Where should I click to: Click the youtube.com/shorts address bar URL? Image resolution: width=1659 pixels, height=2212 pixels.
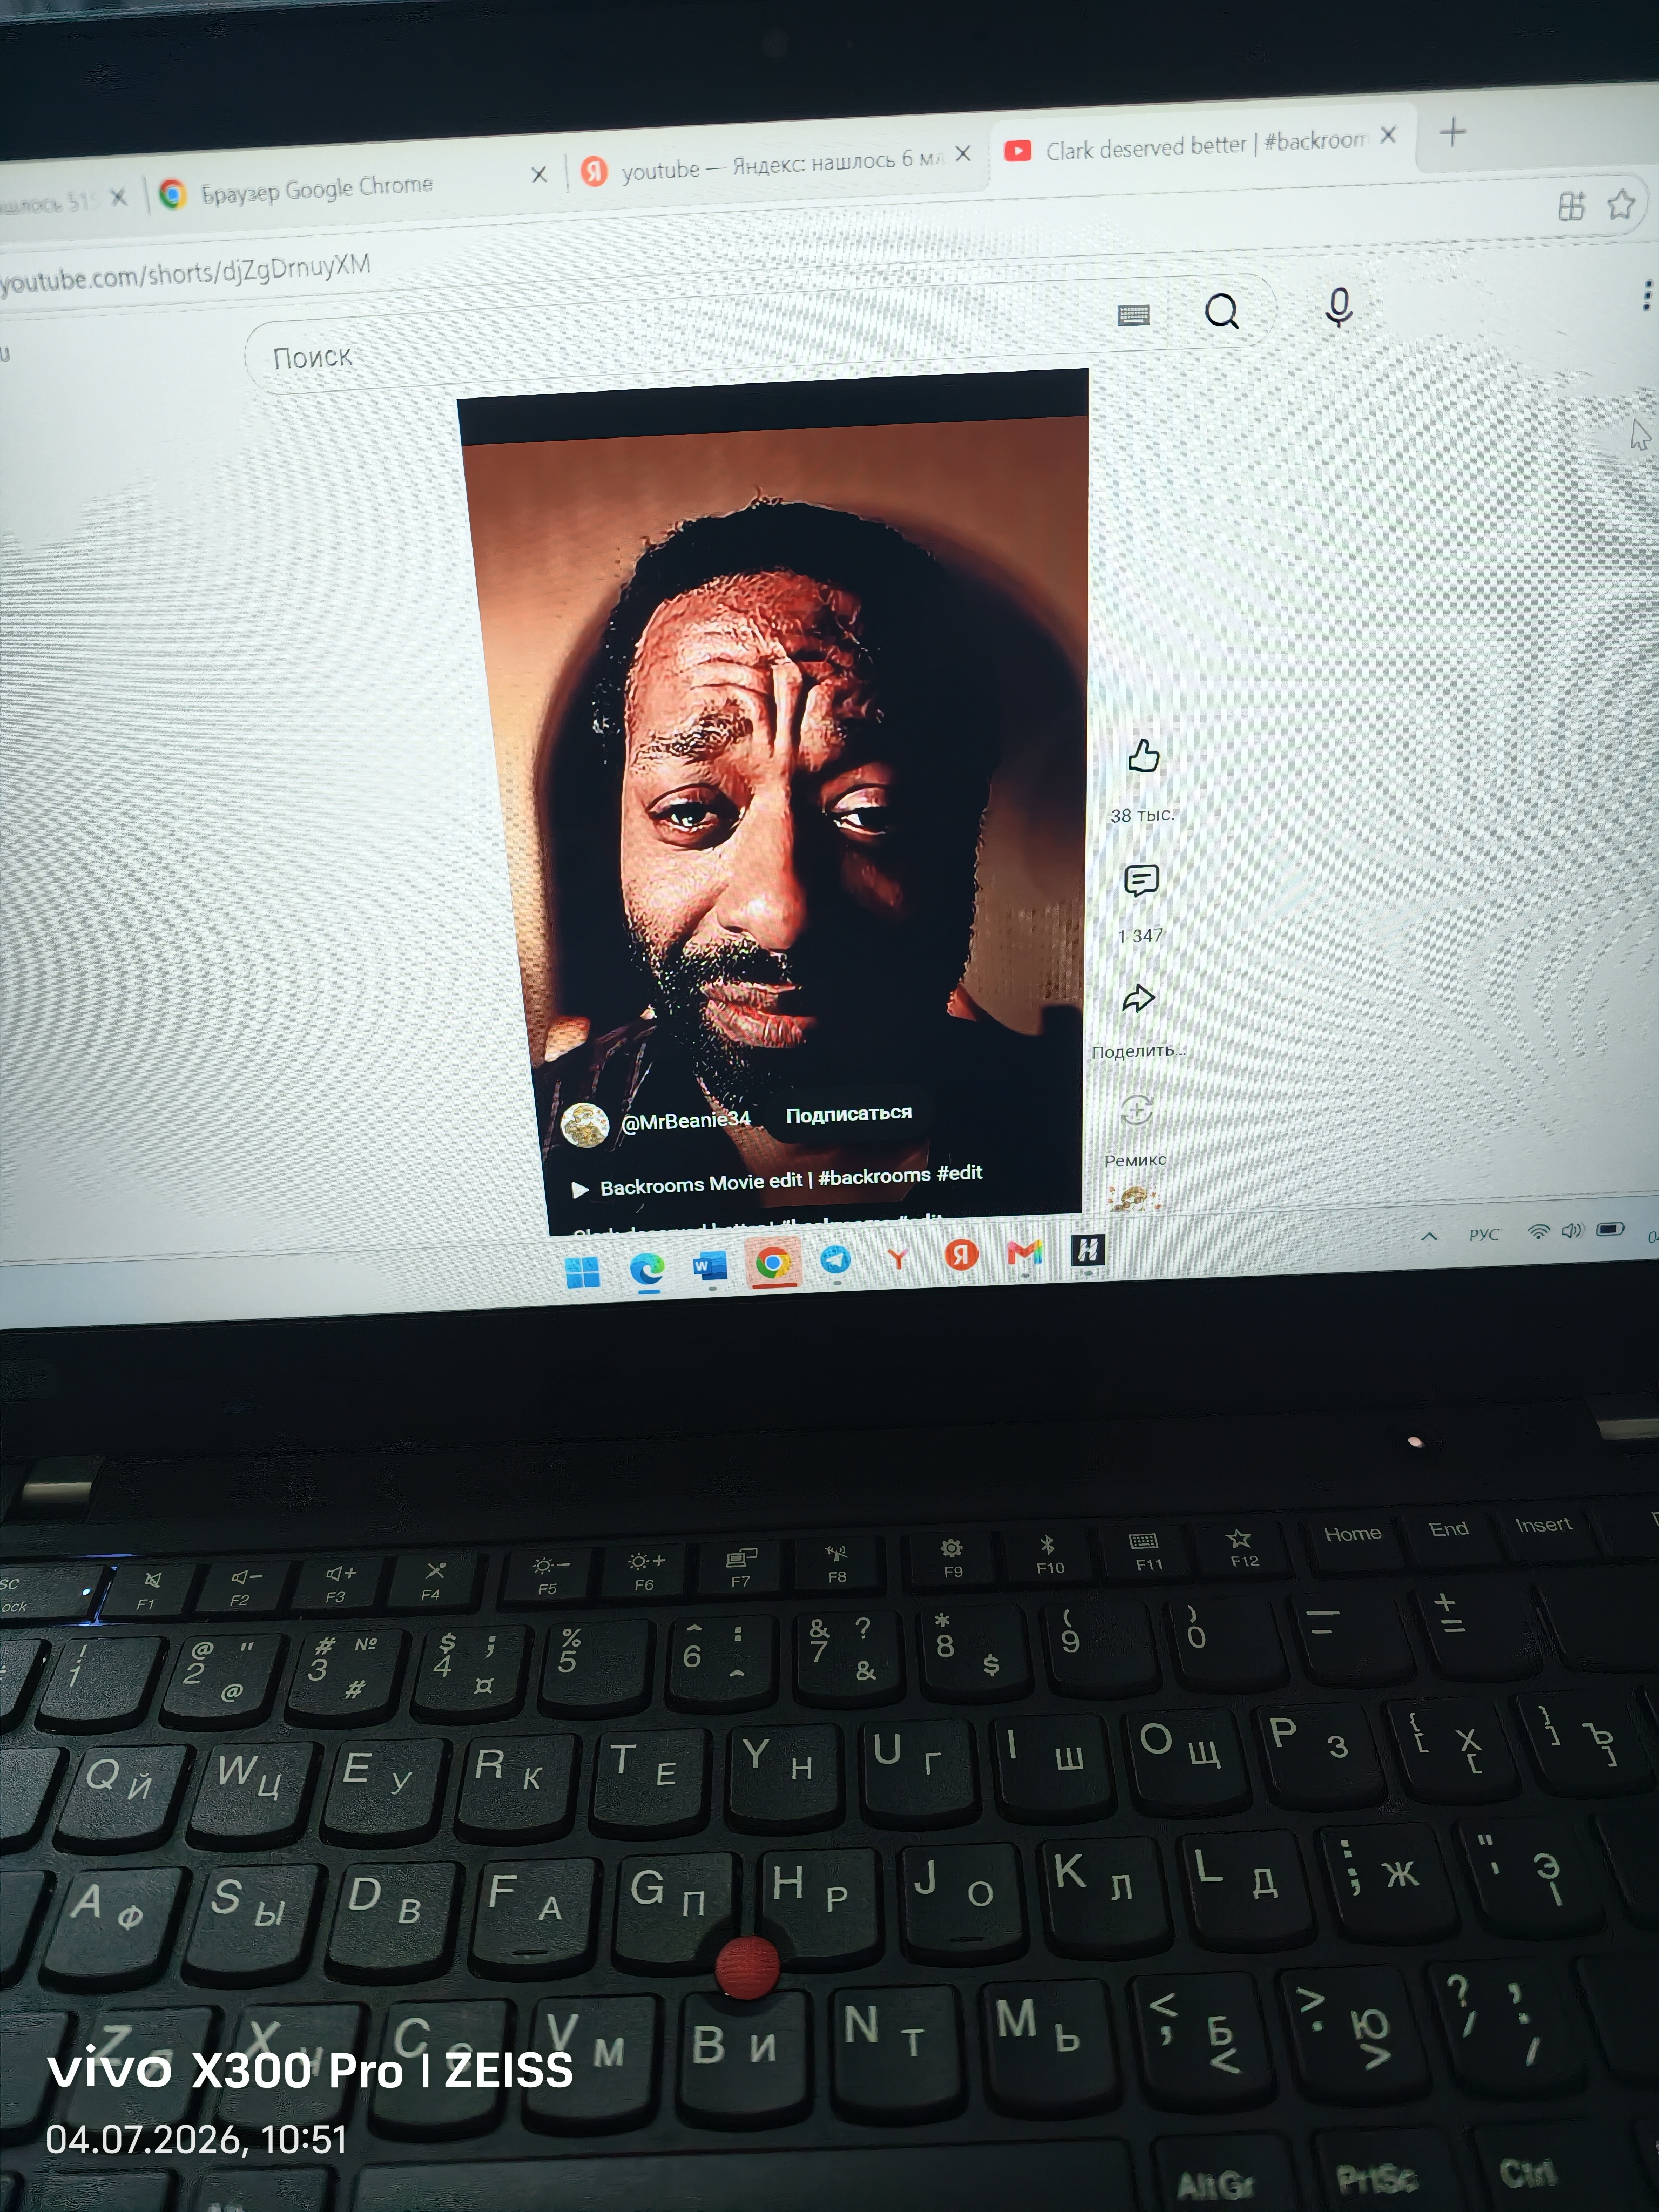[185, 273]
